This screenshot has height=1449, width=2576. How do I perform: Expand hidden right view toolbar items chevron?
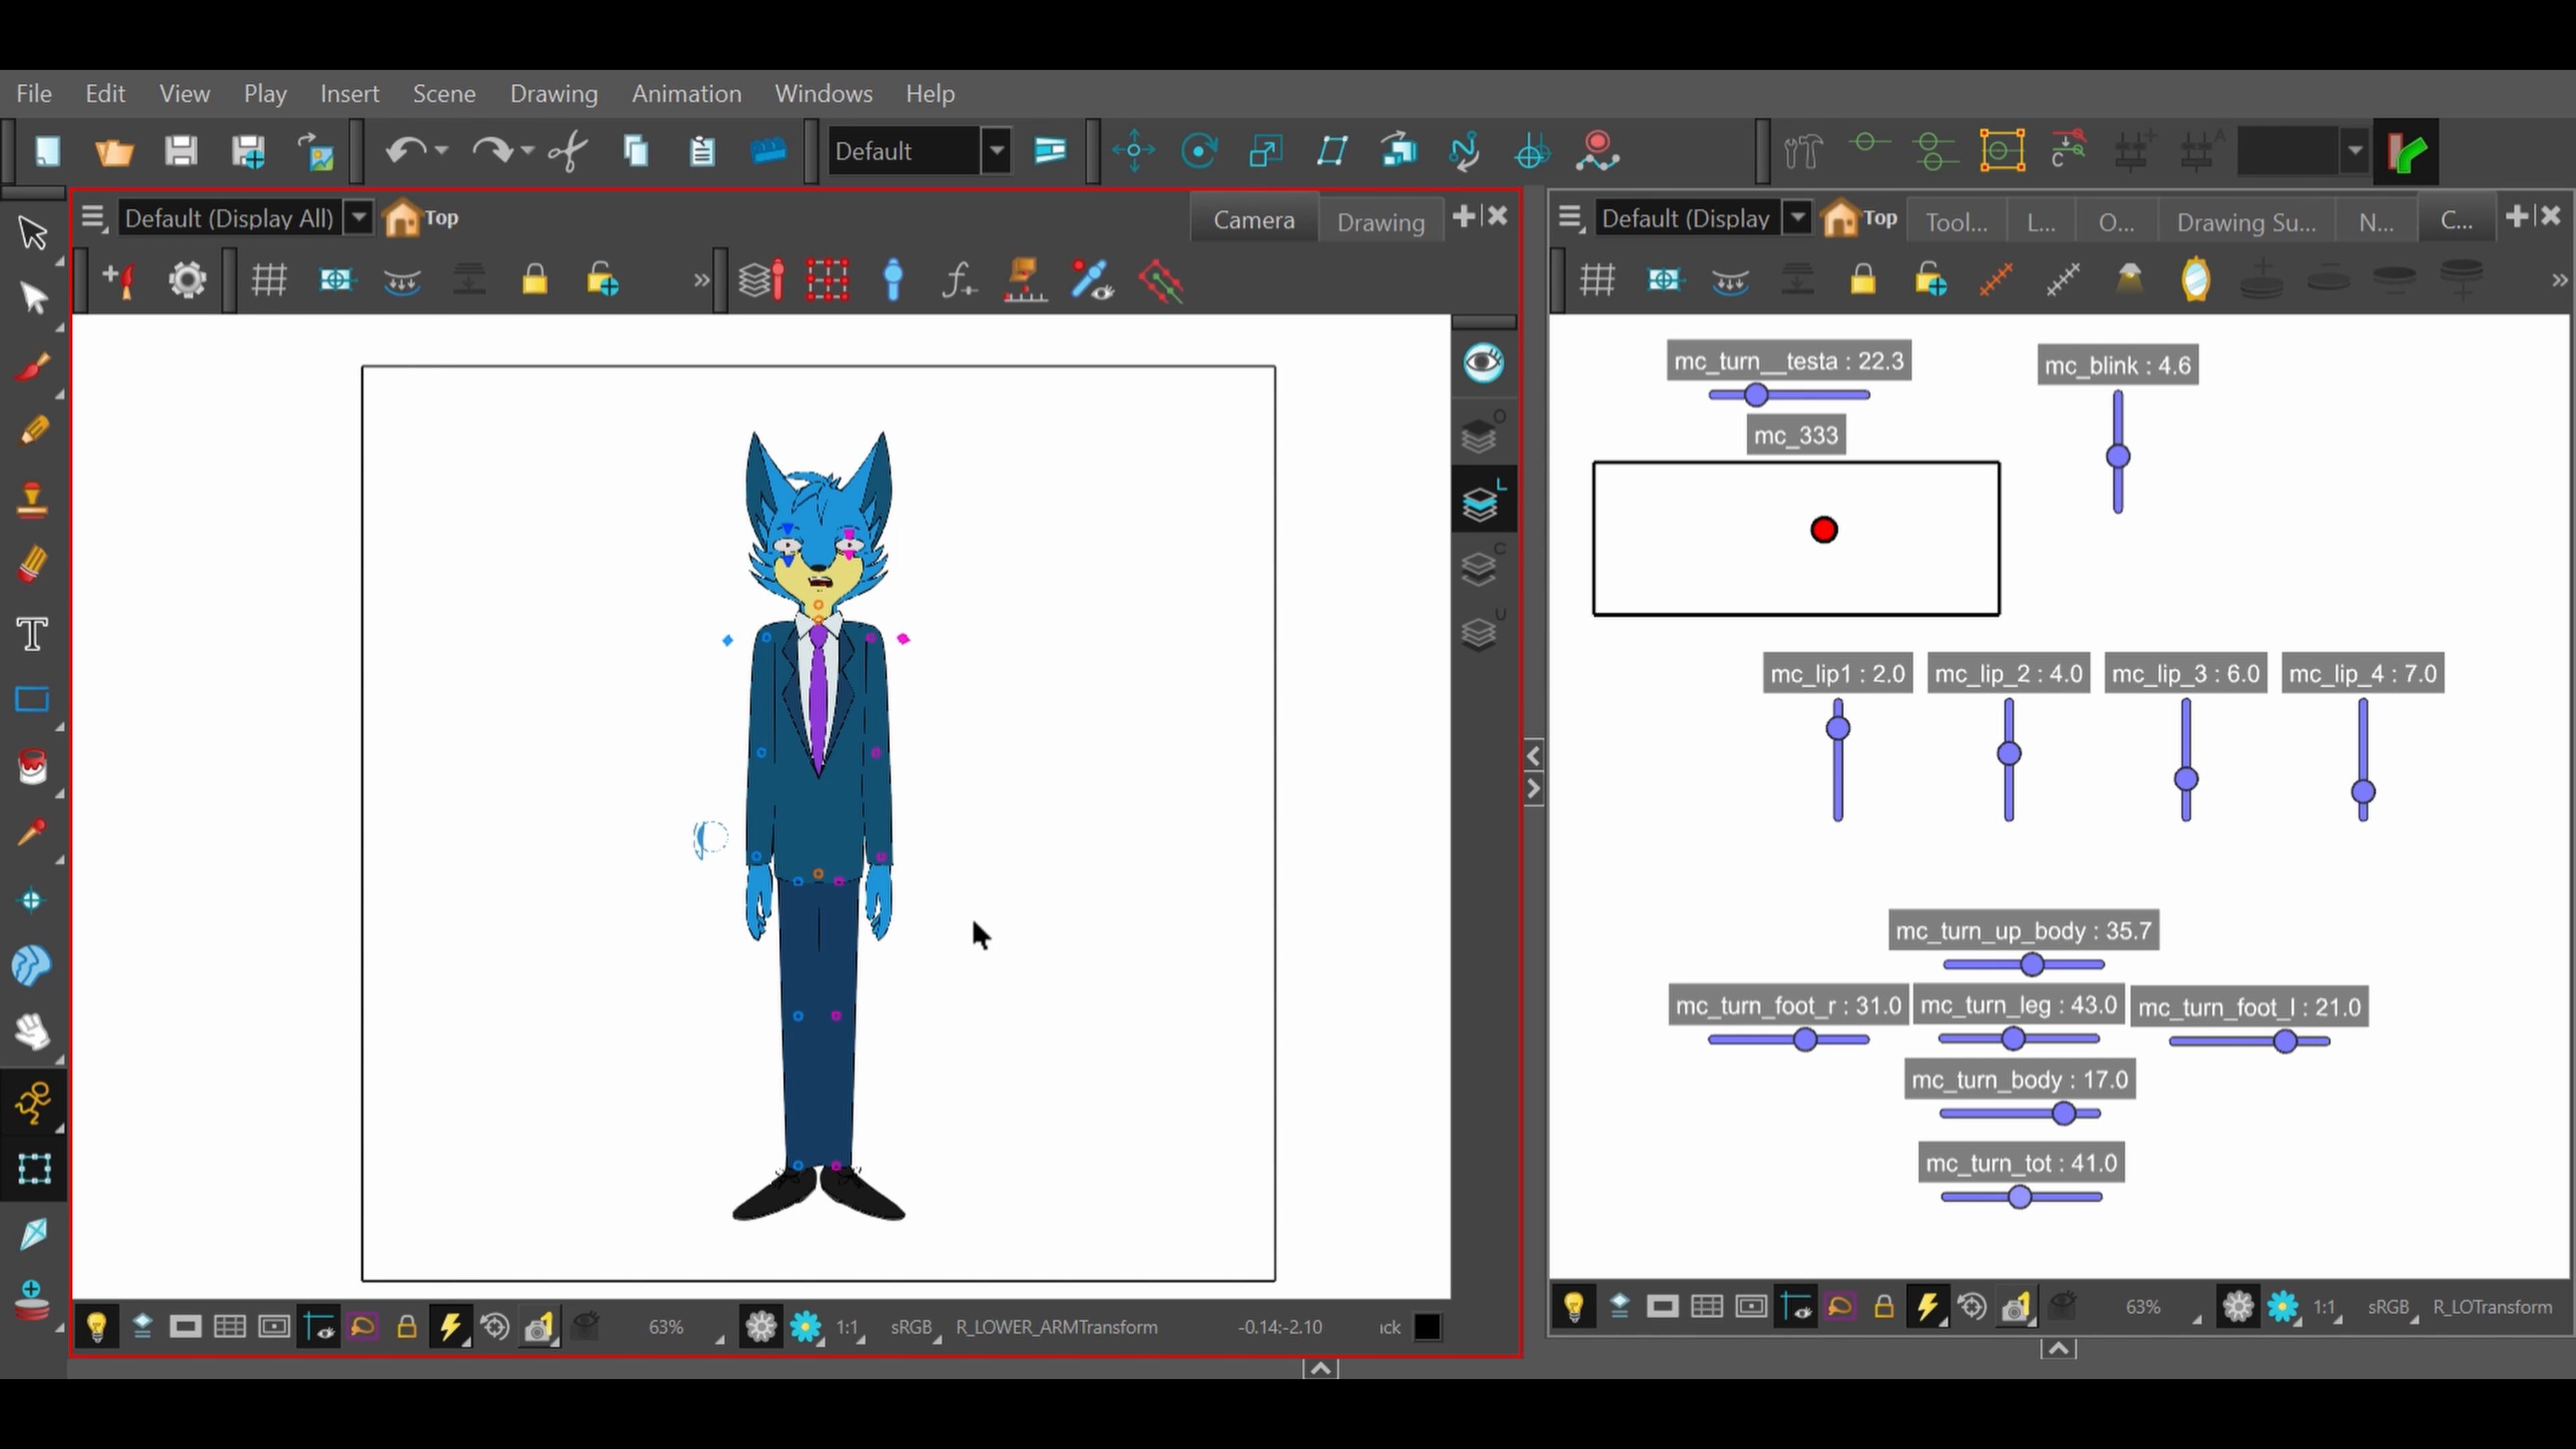click(x=2559, y=281)
